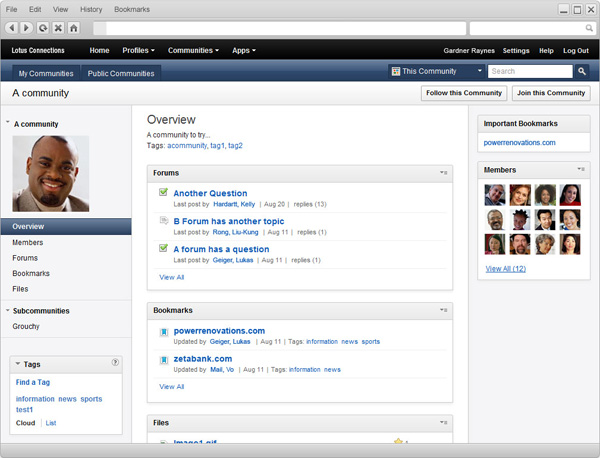Click the browser home icon
The width and height of the screenshot is (600, 458).
[74, 28]
